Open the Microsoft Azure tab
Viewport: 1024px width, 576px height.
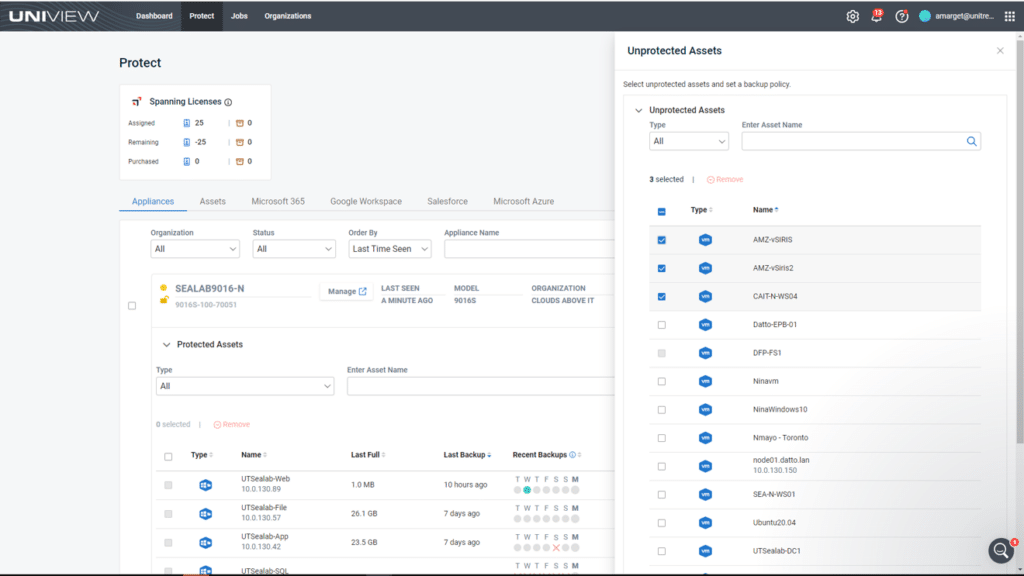[523, 201]
